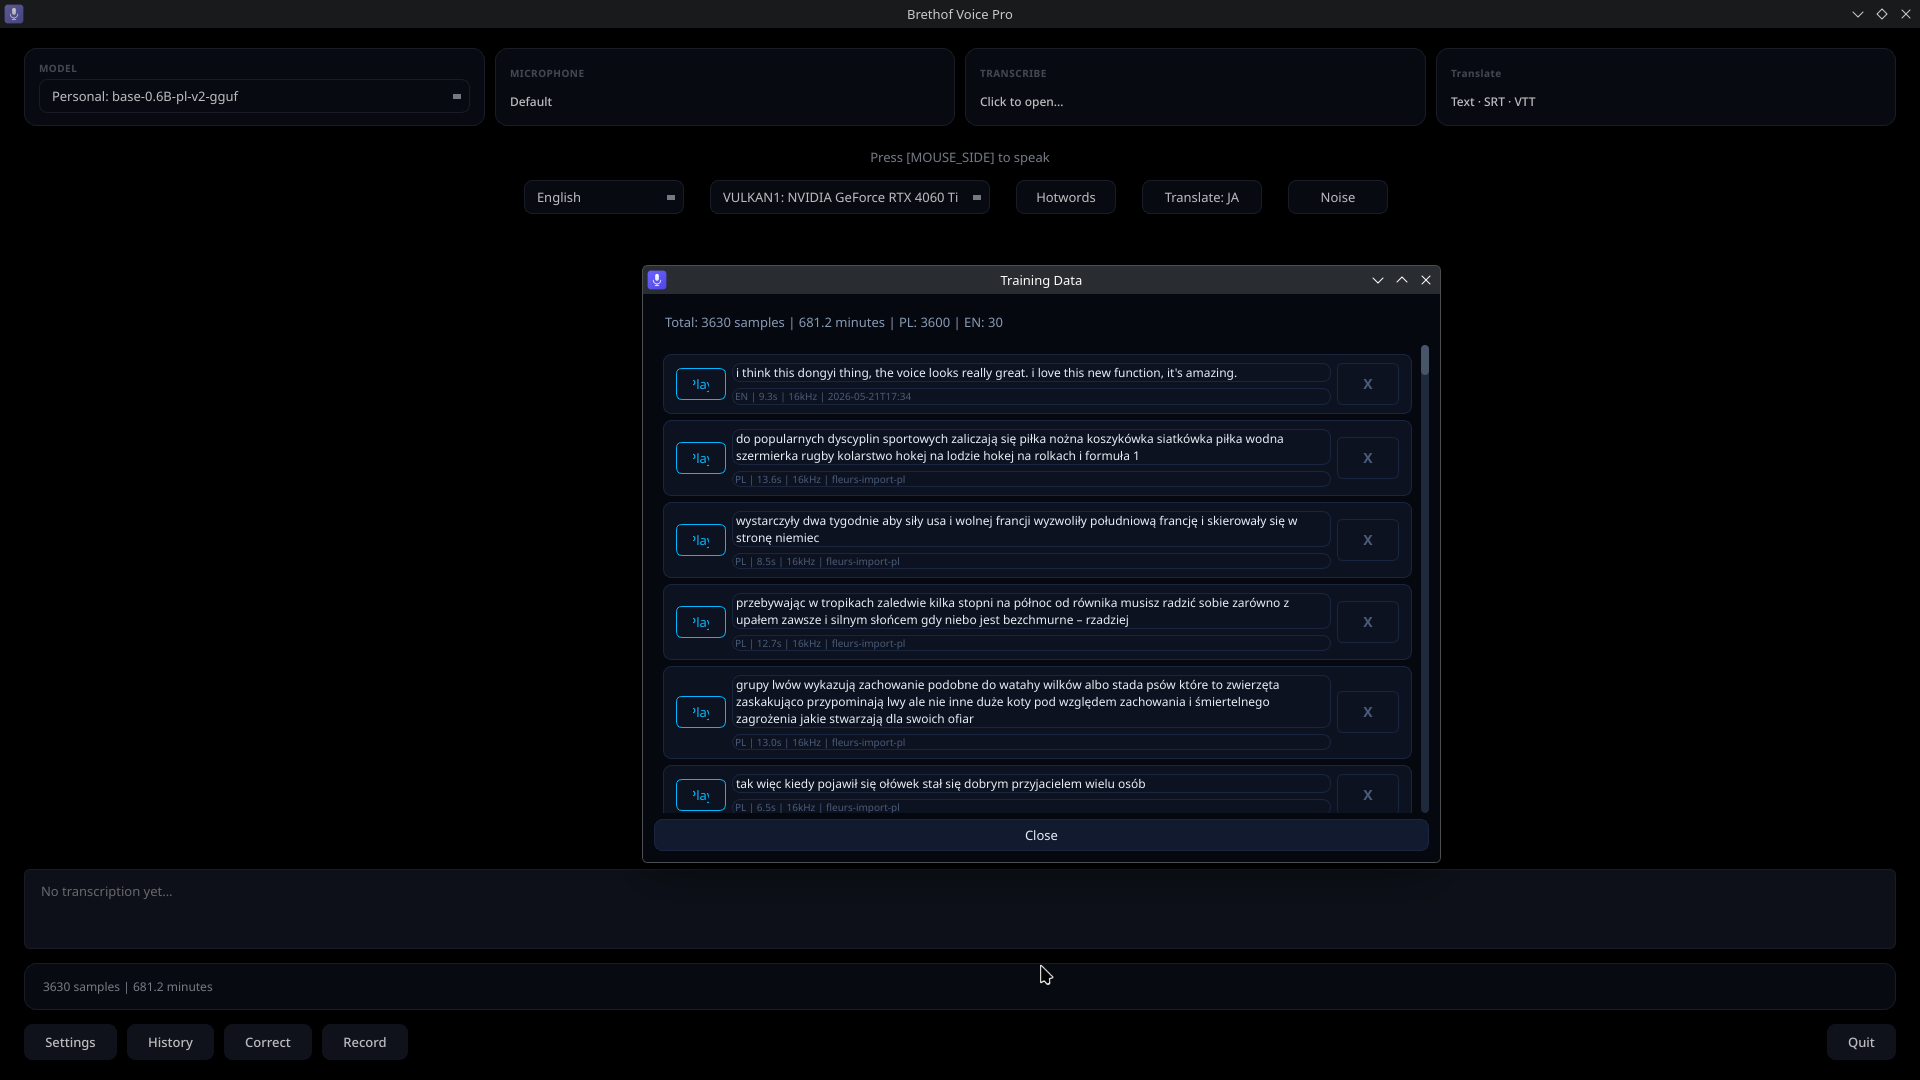Toggle the Noise button

1338,197
